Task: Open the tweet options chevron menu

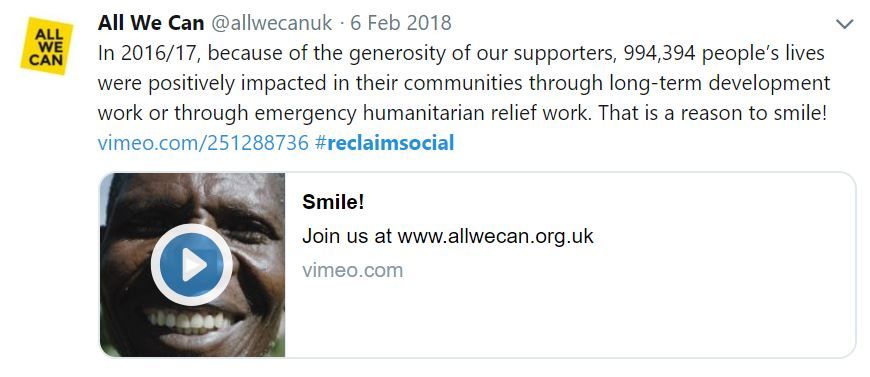Action: pyautogui.click(x=844, y=24)
